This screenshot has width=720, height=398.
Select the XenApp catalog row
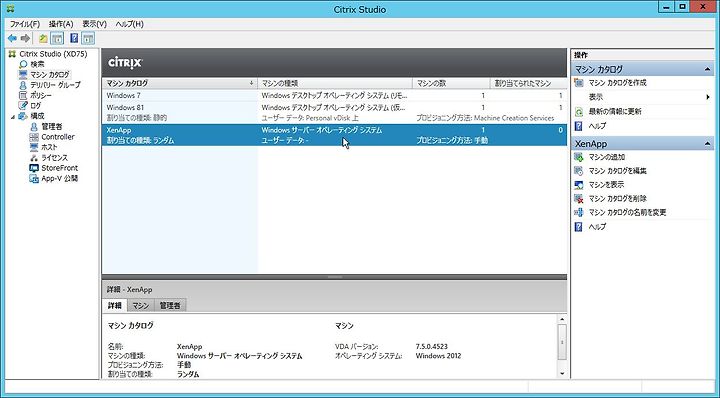click(x=334, y=135)
